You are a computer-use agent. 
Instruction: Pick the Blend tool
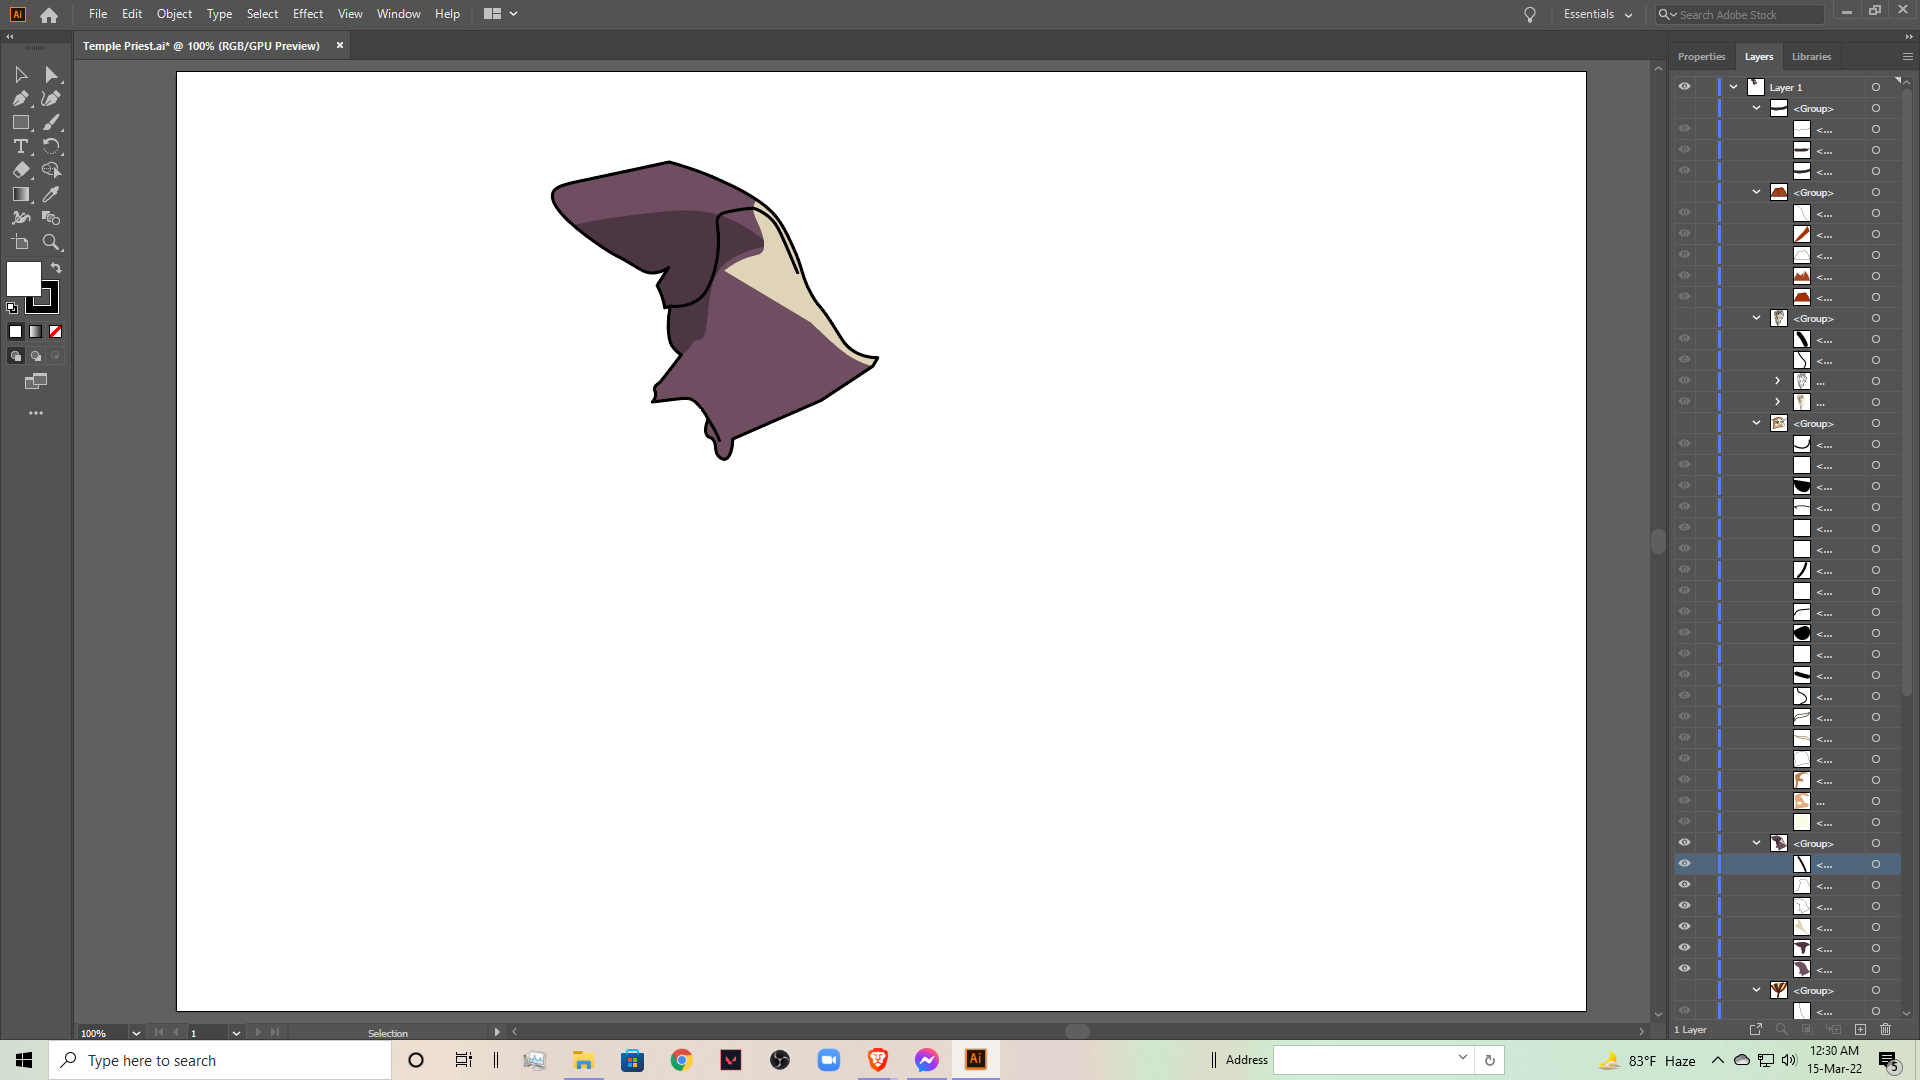pyautogui.click(x=52, y=218)
